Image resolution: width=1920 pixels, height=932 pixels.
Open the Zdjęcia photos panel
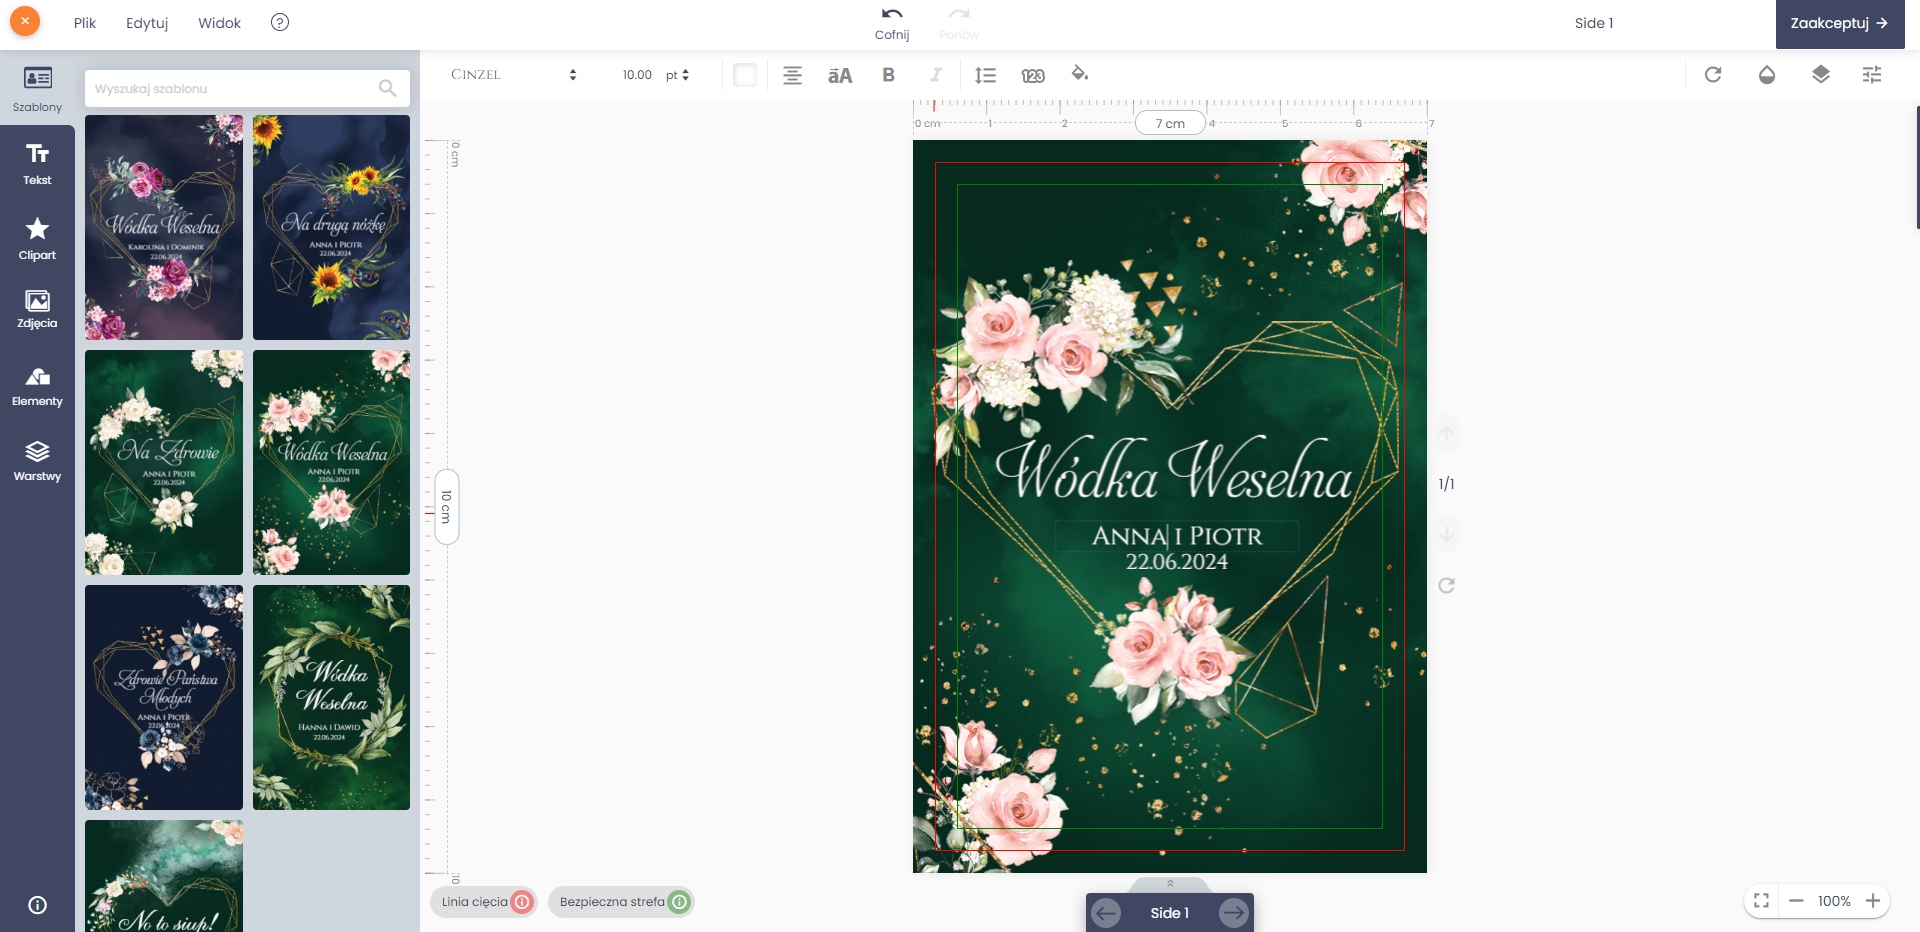point(37,309)
